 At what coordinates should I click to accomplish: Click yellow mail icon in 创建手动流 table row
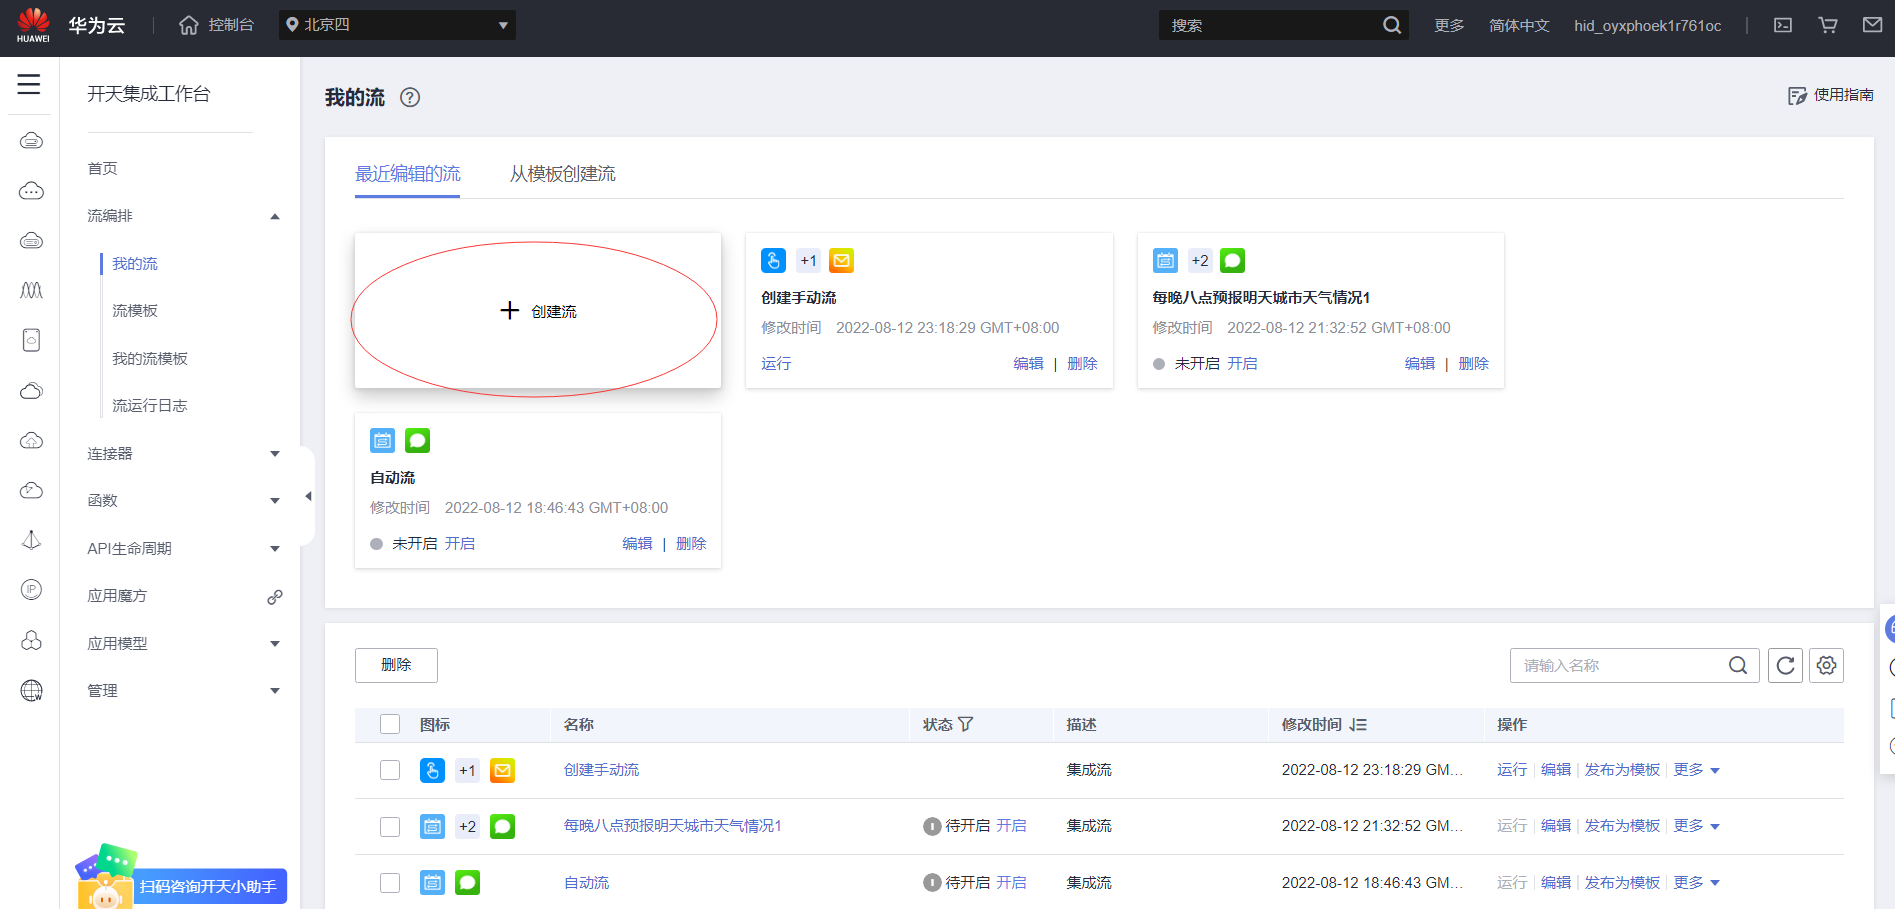(502, 770)
